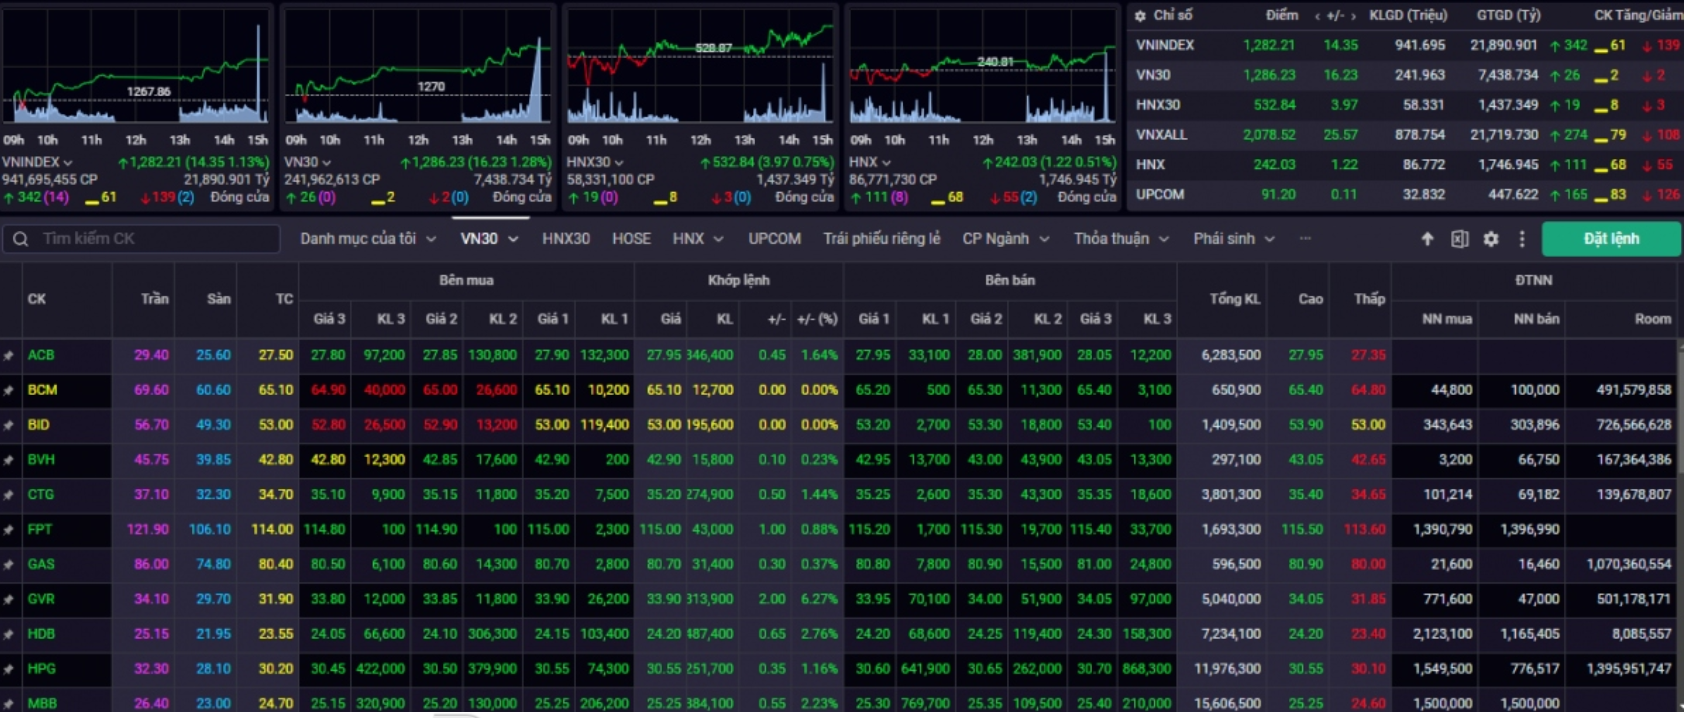Click Tìm kiếm CK search field
Screen dimensions: 1687x718
(x=140, y=239)
